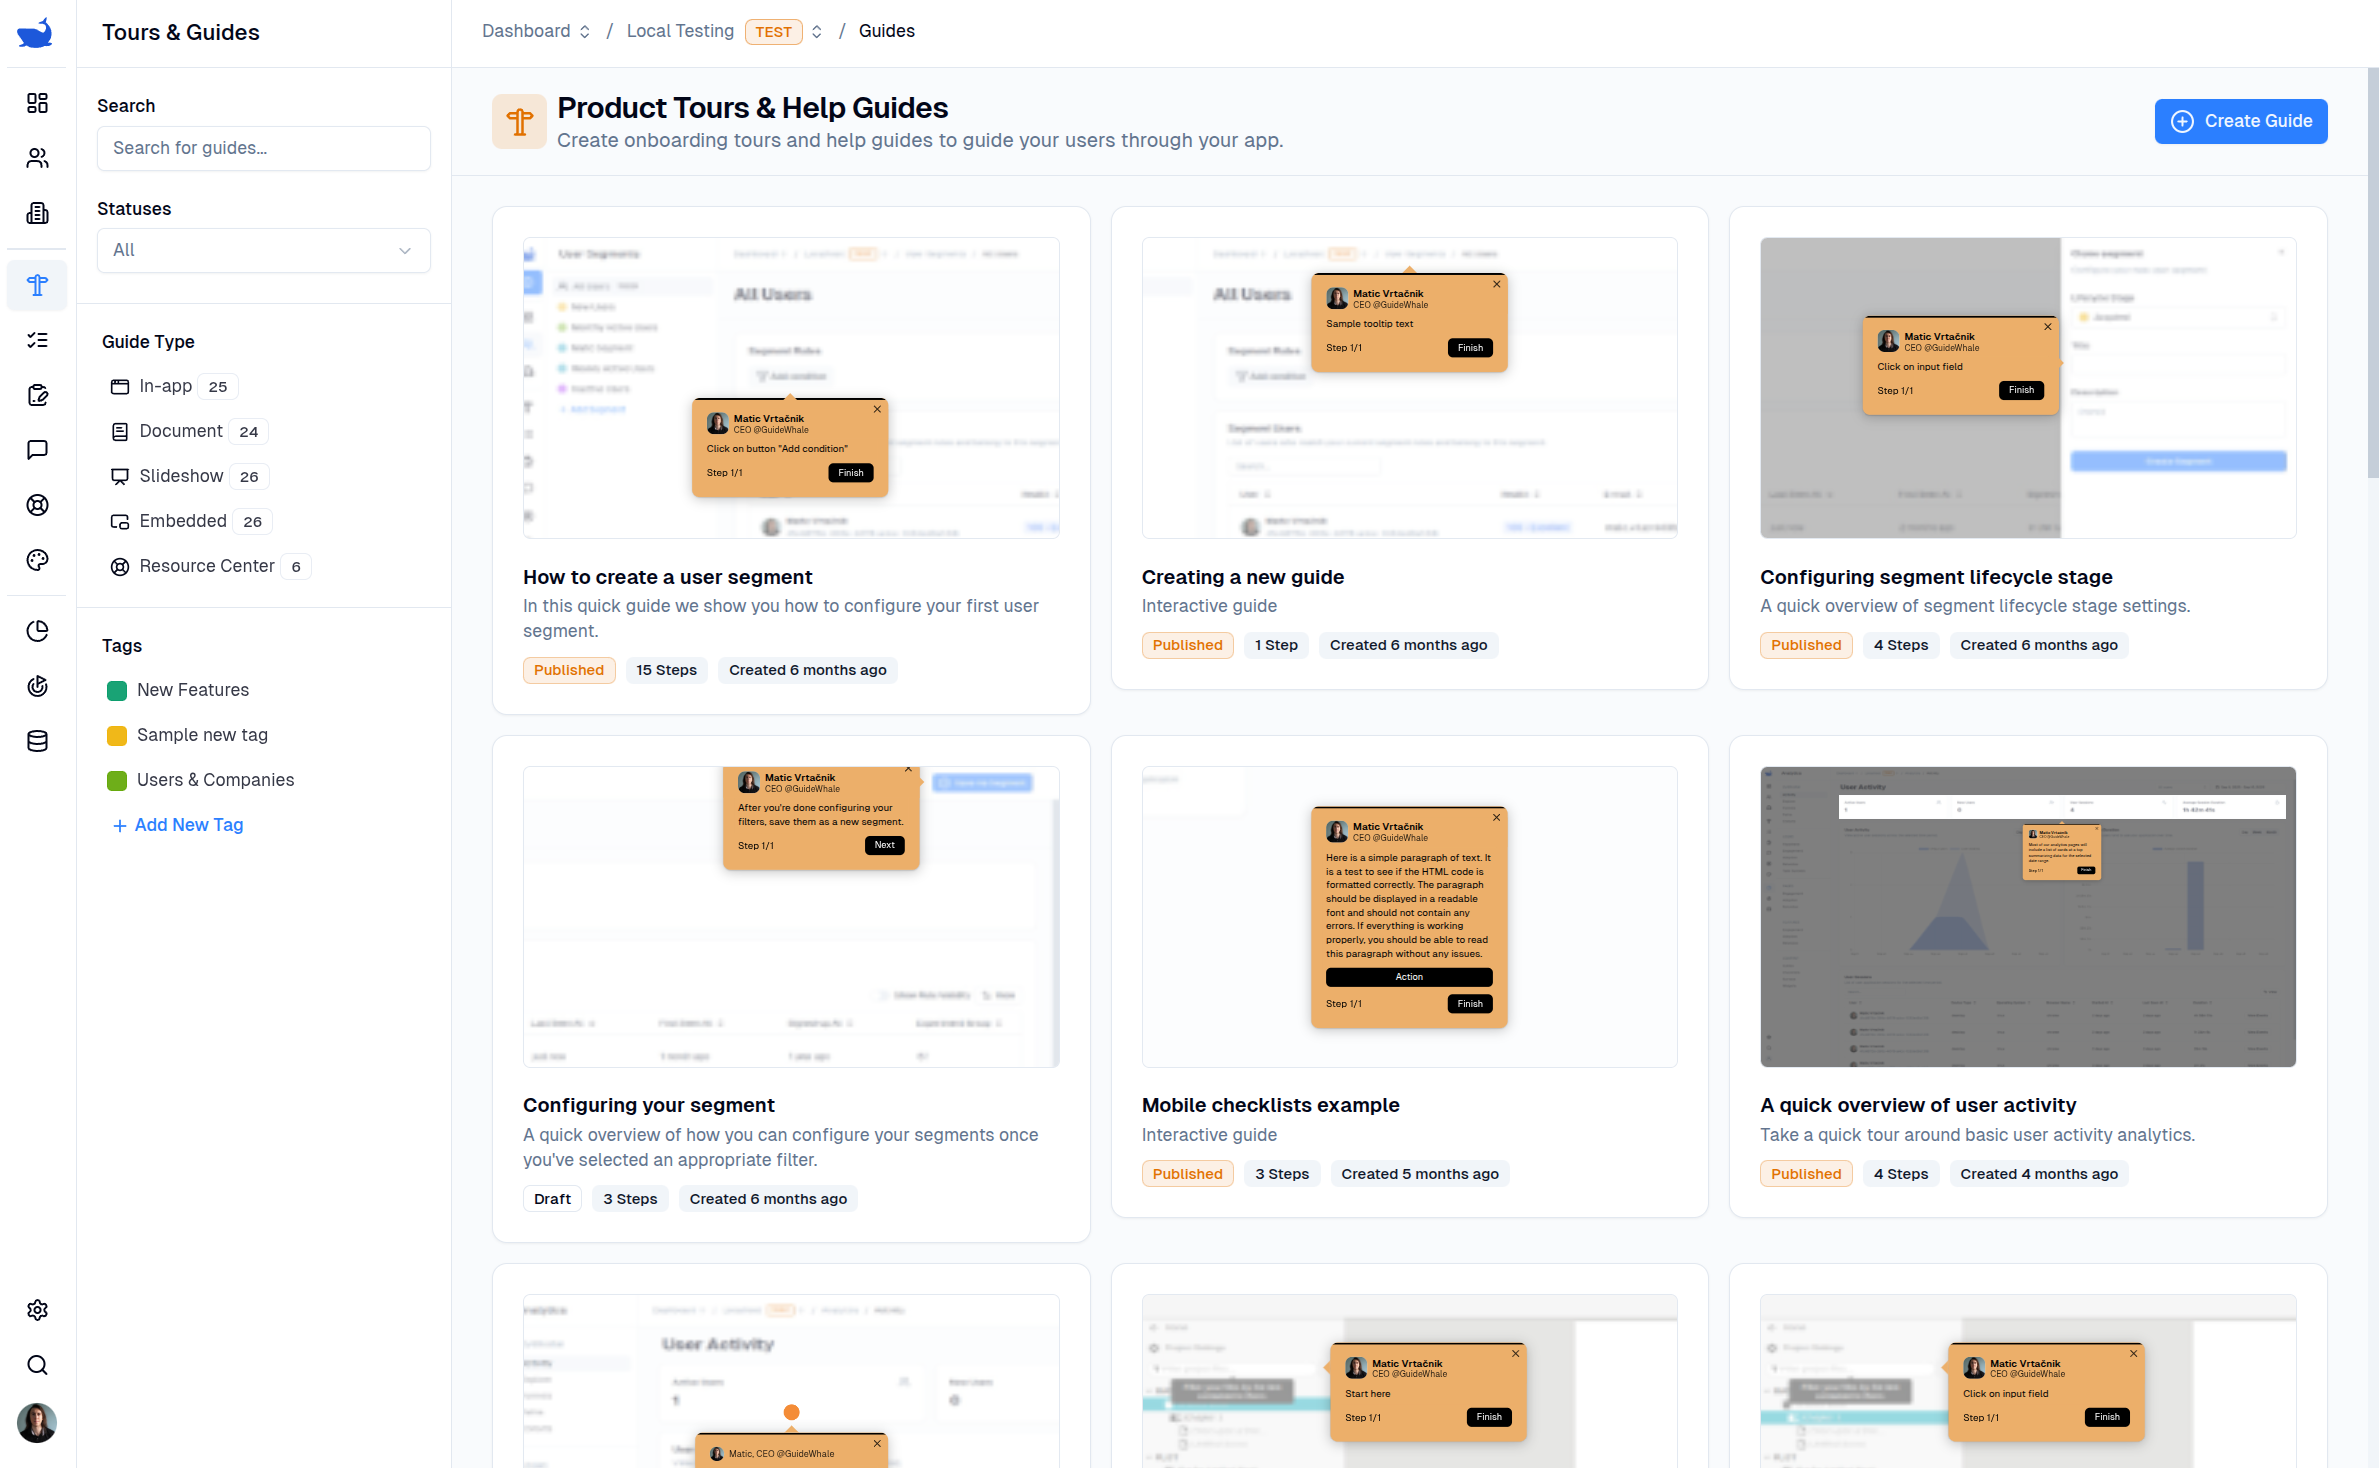Filter guides by Resource Center type
Image resolution: width=2379 pixels, height=1468 pixels.
[206, 566]
